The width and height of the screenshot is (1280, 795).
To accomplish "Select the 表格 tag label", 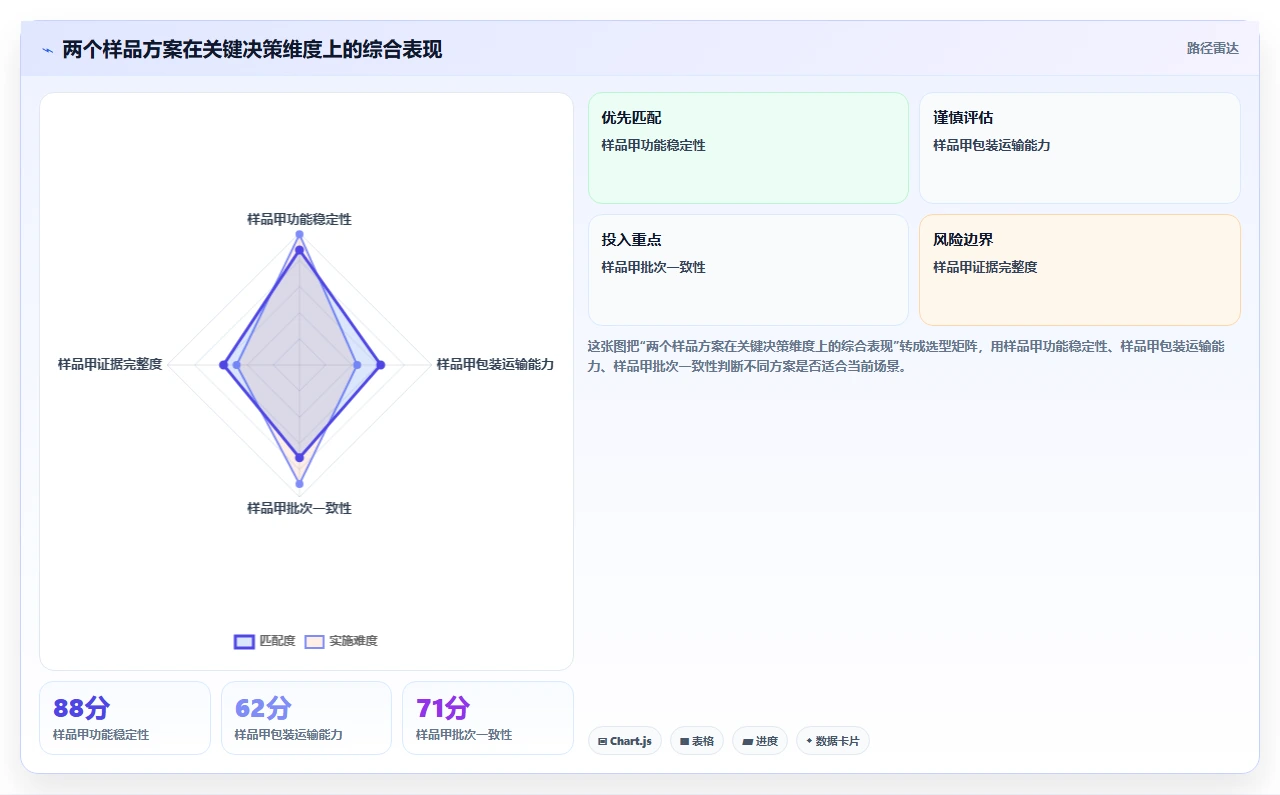I will pos(703,741).
